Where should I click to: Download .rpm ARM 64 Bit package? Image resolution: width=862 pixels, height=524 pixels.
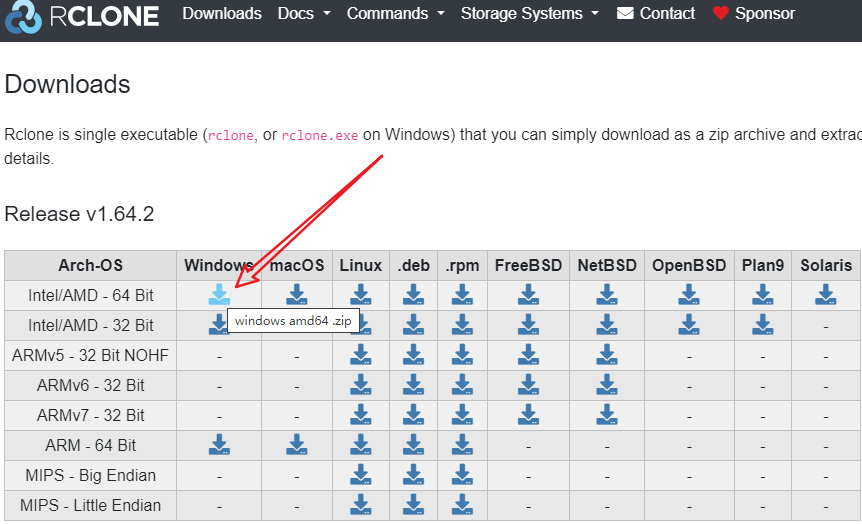[462, 445]
